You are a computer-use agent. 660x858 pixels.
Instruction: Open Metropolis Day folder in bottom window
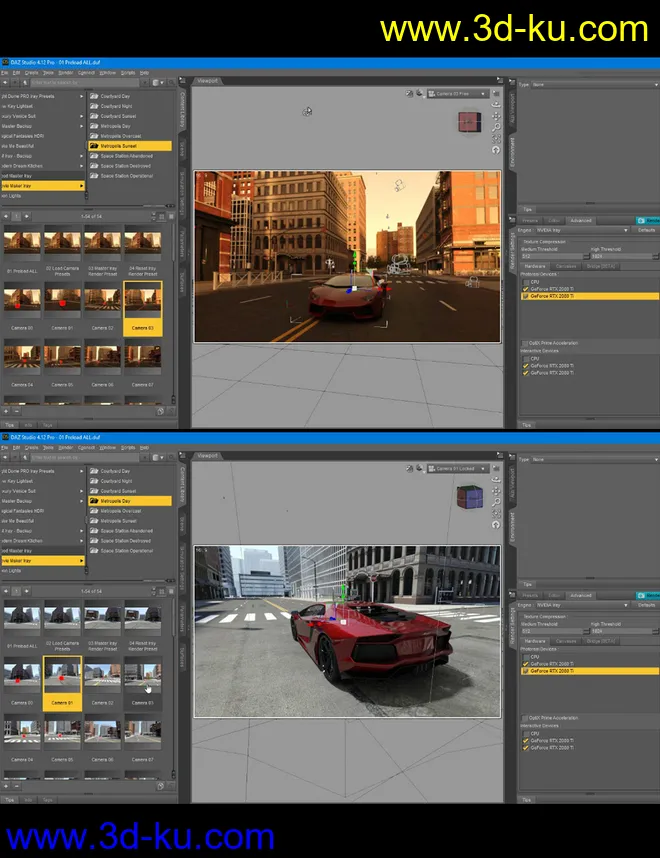tap(115, 500)
